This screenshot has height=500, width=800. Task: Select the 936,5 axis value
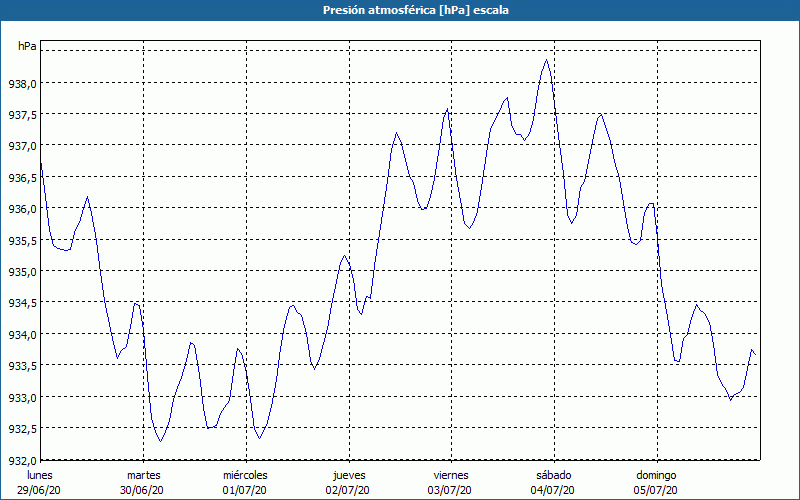(x=22, y=178)
